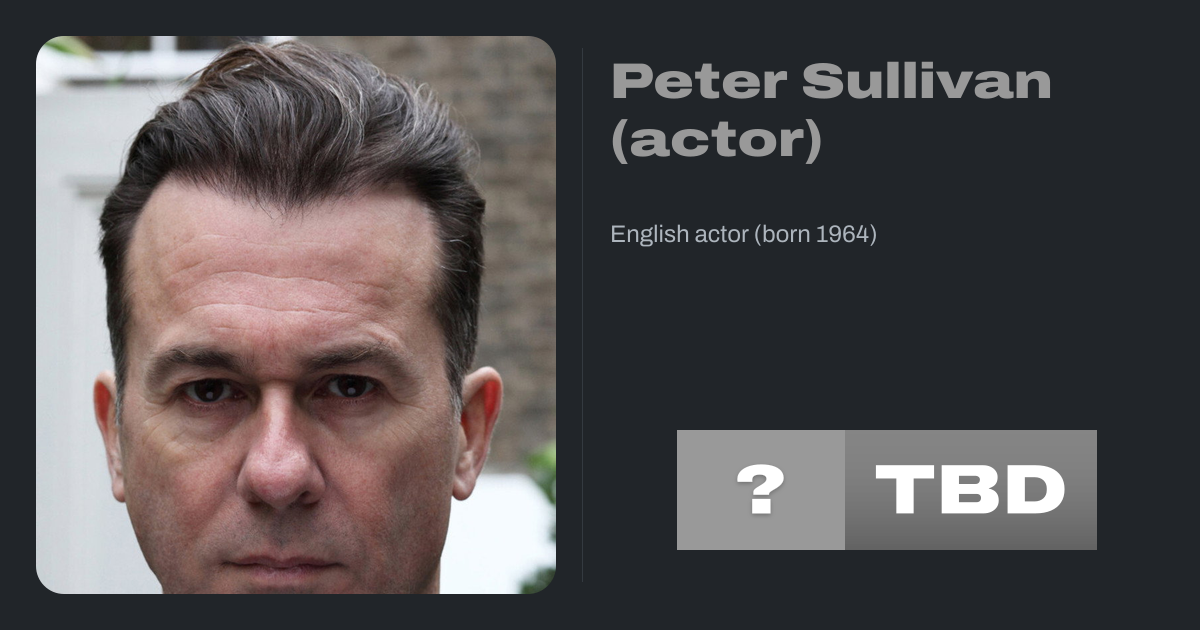This screenshot has height=630, width=1200.
Task: Click the vertical divider beside the photo
Action: pyautogui.click(x=582, y=315)
